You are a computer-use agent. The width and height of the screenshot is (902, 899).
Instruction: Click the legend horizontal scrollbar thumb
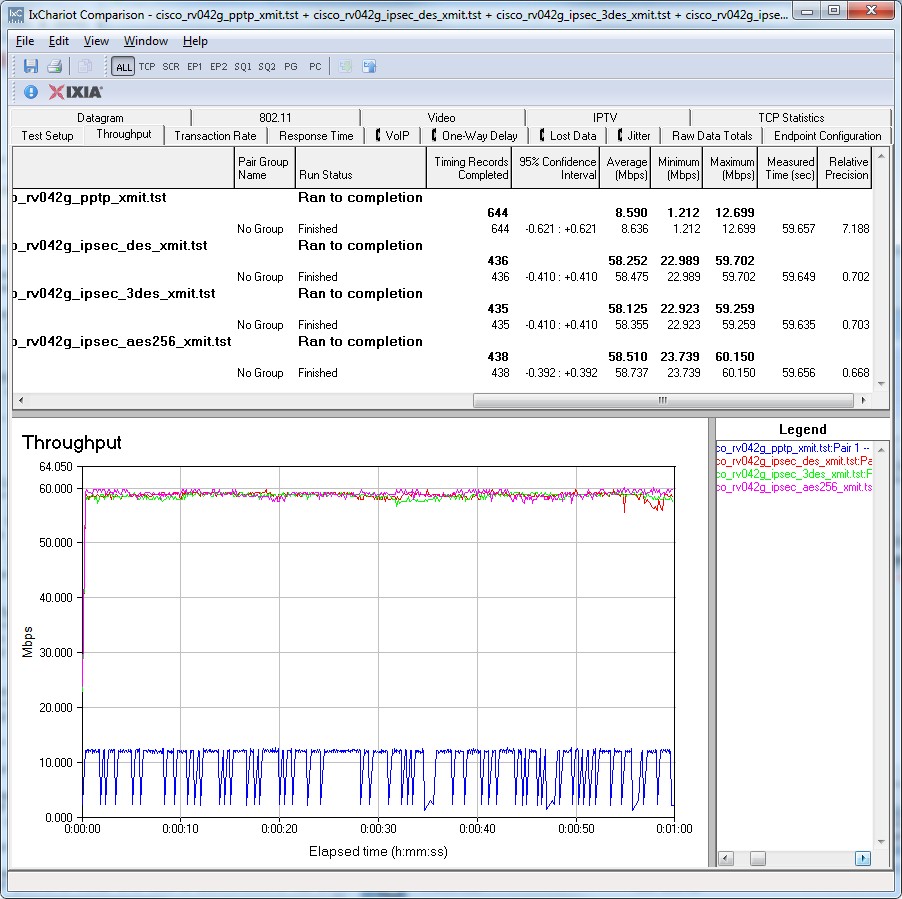[758, 859]
